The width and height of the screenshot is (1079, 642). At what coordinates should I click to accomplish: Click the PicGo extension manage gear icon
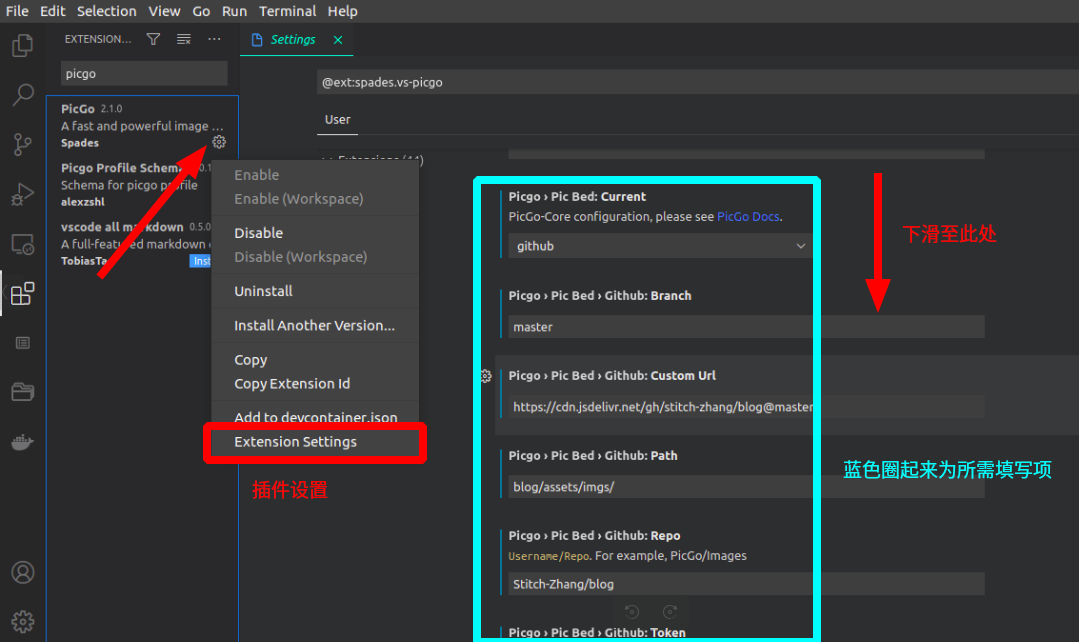(219, 142)
